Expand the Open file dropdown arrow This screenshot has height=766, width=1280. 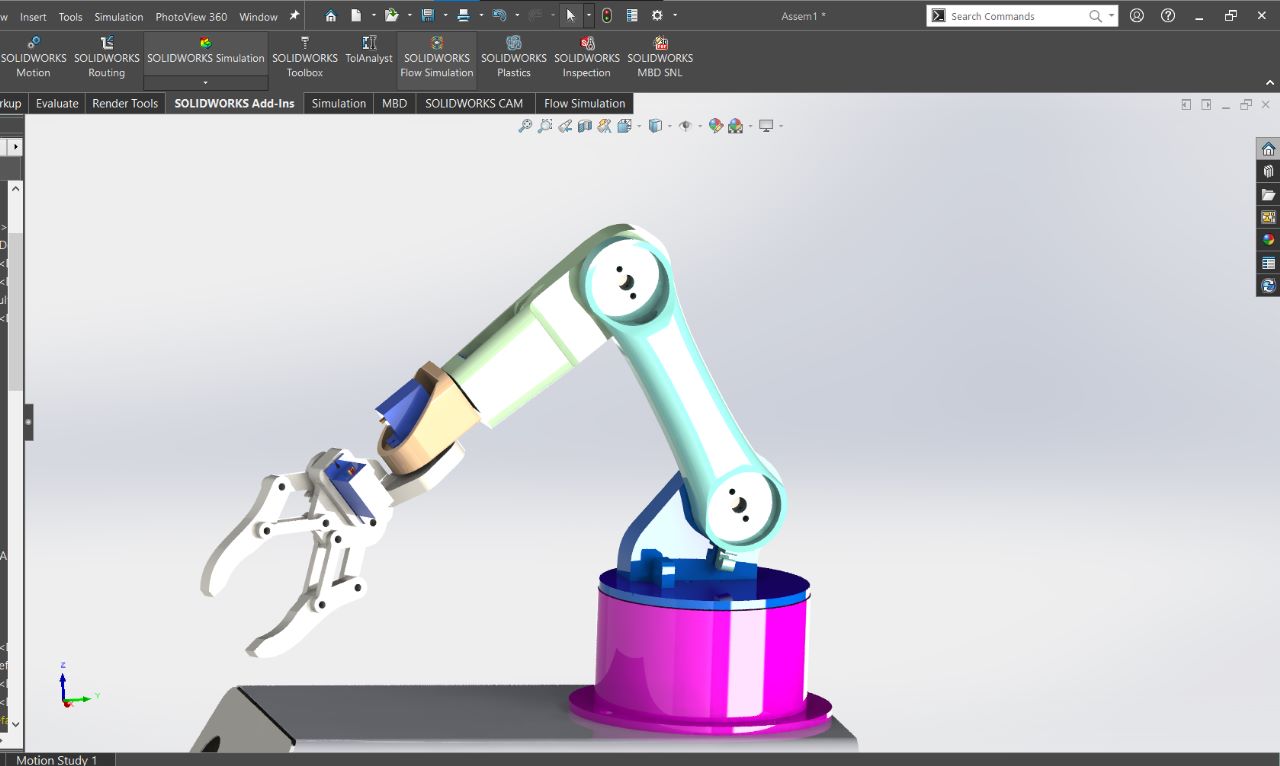409,16
